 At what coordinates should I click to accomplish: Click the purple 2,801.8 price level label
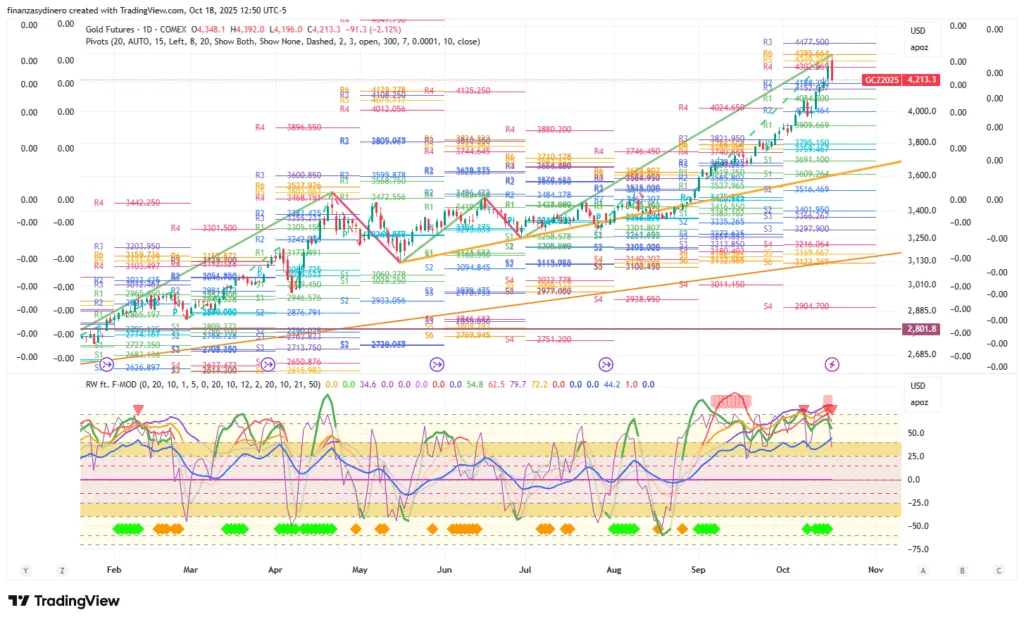920,328
